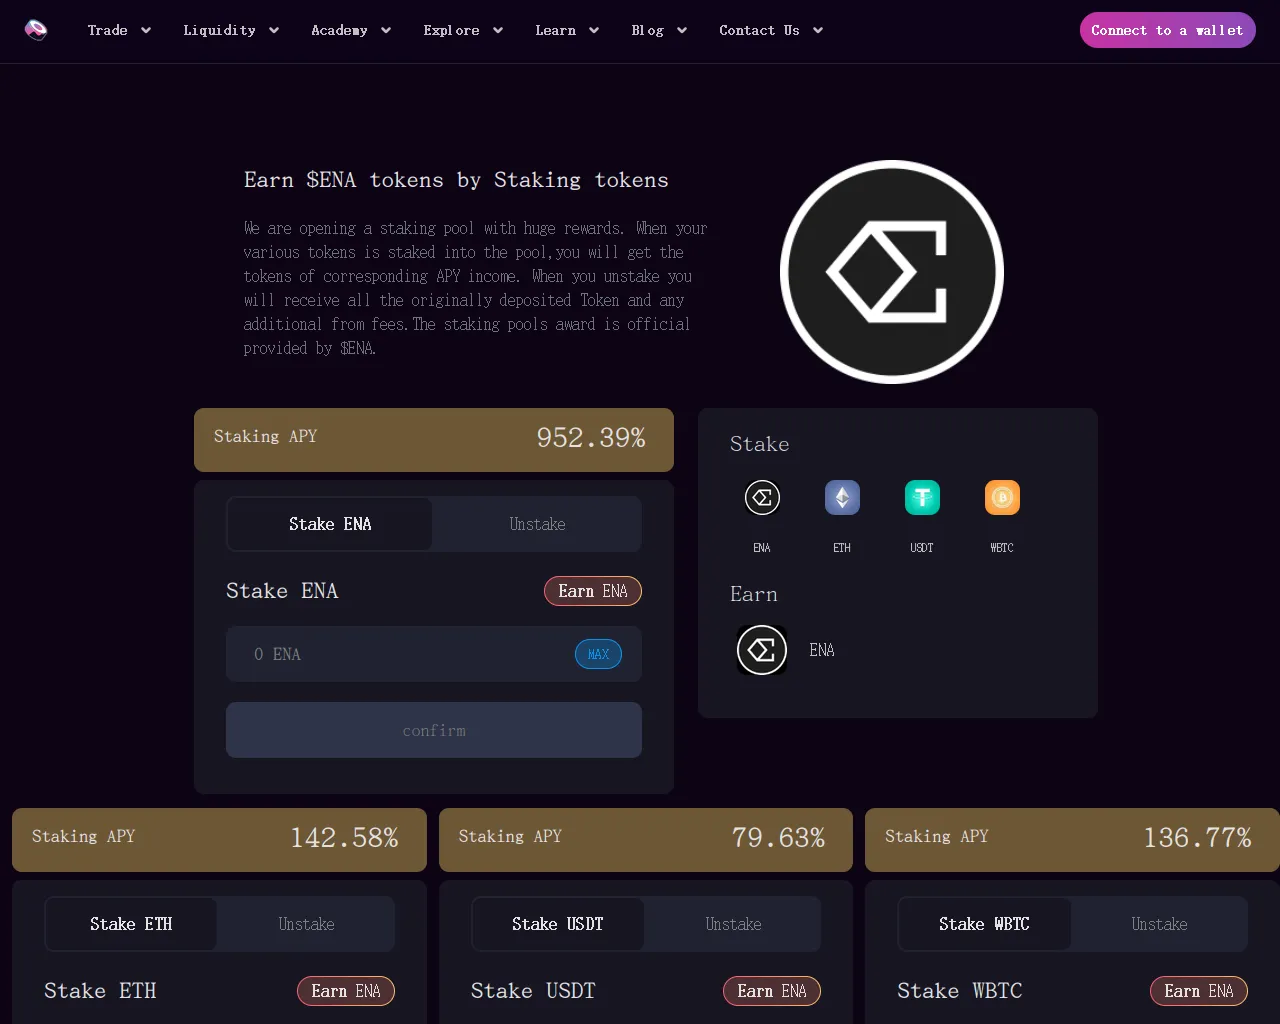Click the Earn ENA badge beside Stake ENA

[593, 591]
